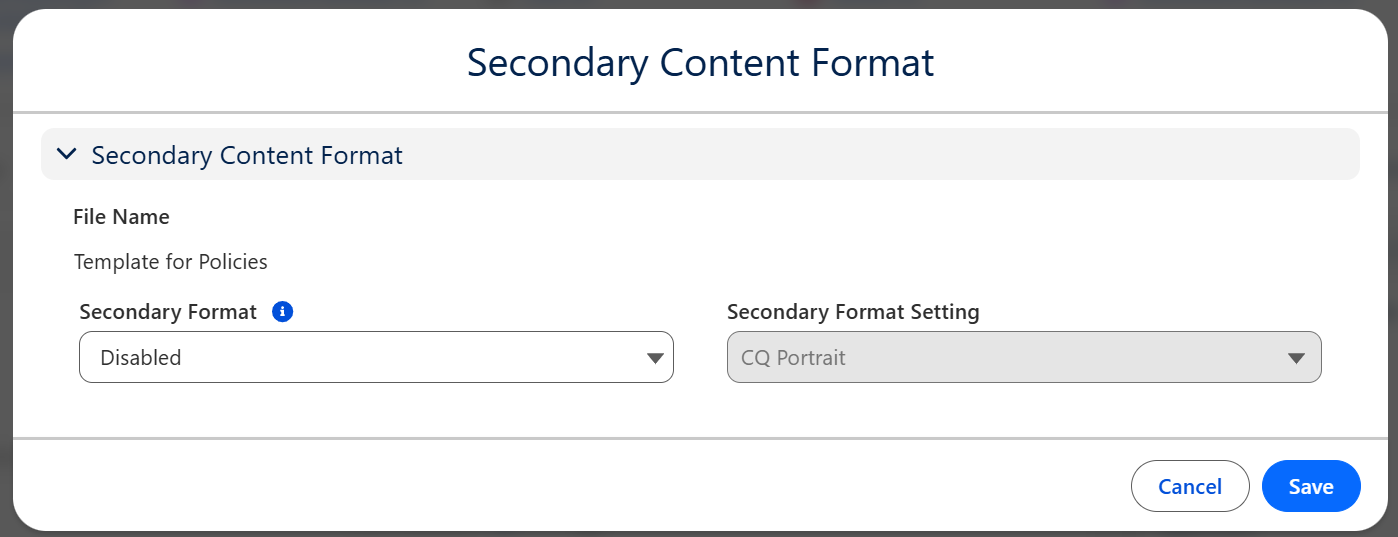Click the Secondary Content Format section header text
Viewport: 1398px width, 537px height.
point(247,155)
